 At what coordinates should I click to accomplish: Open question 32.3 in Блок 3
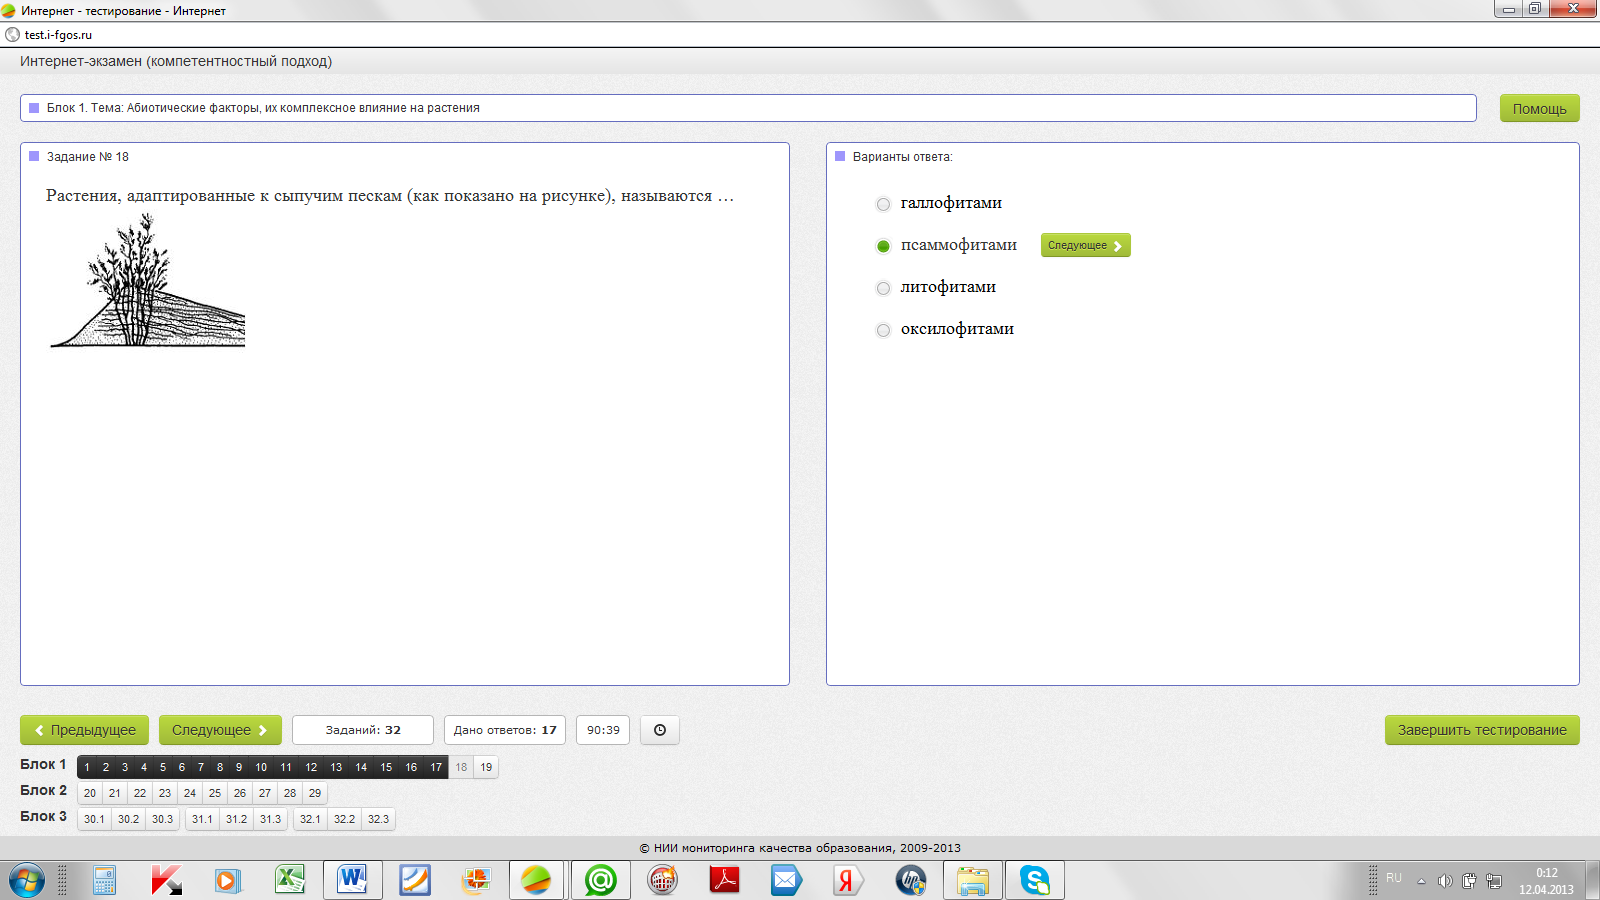(378, 819)
